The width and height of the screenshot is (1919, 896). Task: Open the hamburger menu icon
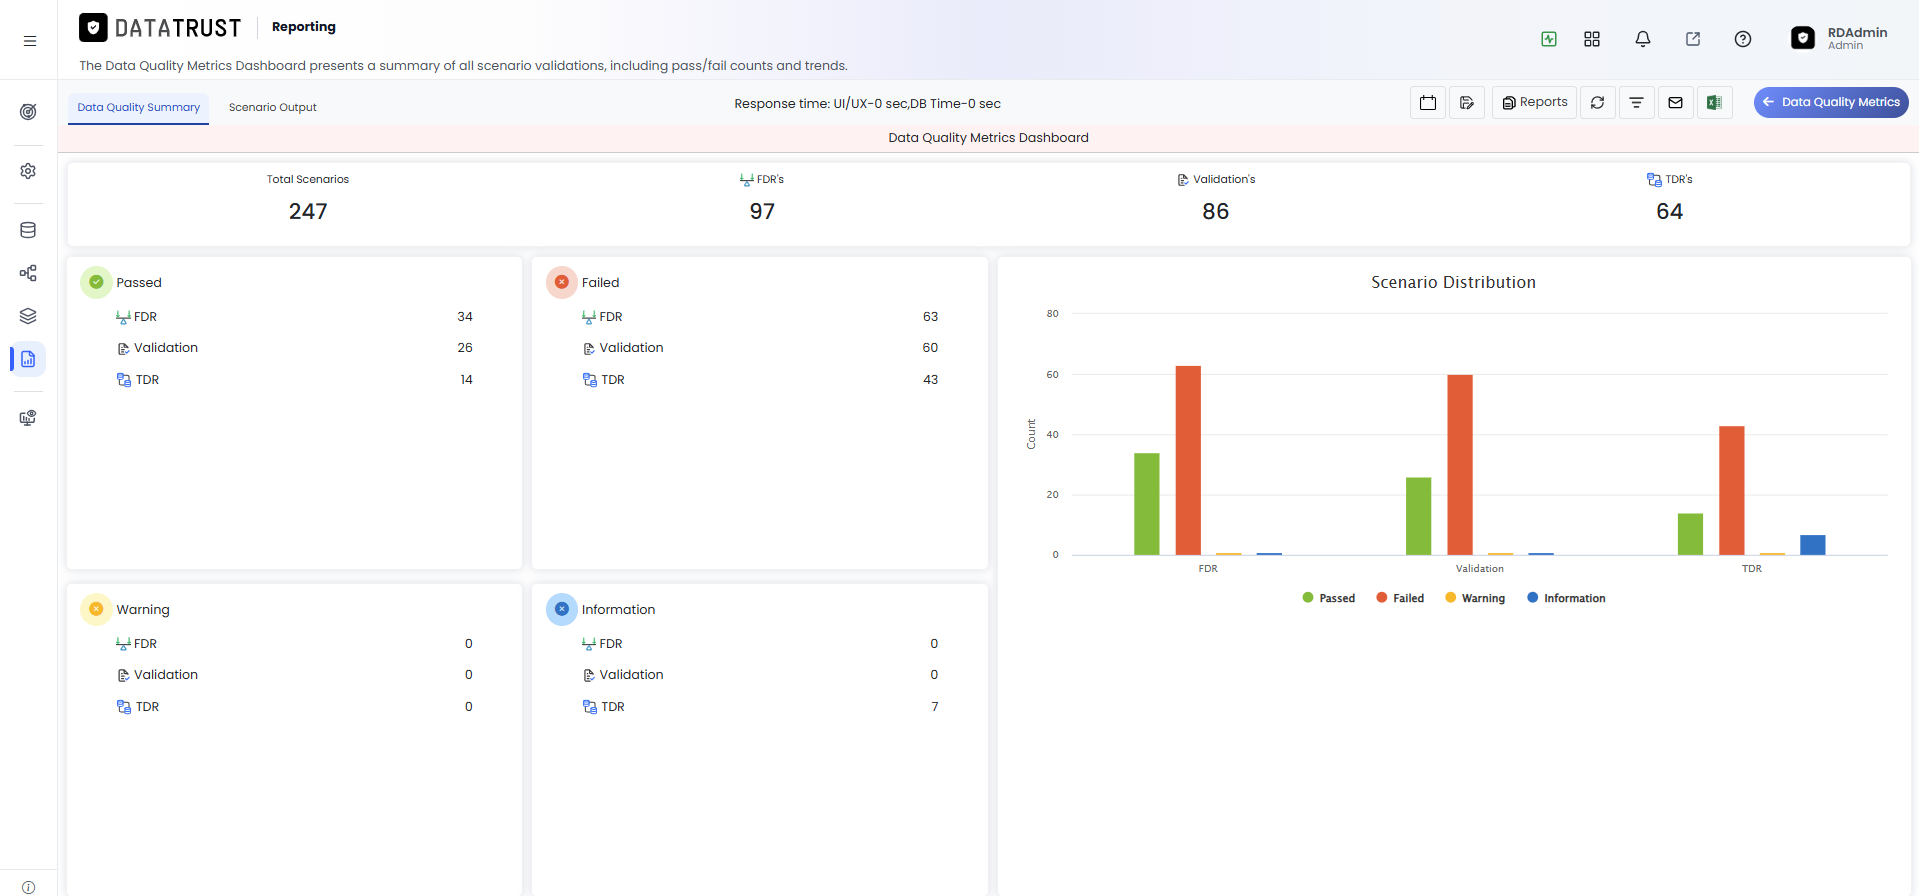(x=30, y=41)
